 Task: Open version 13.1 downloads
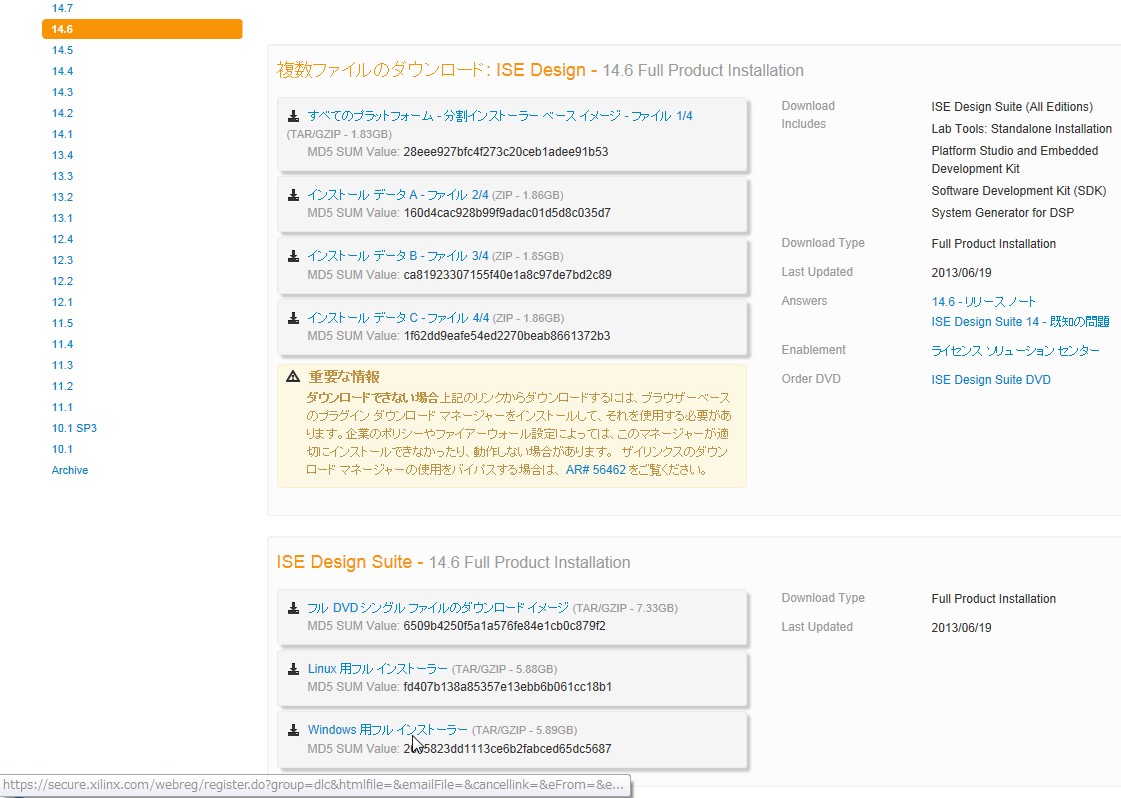(62, 218)
